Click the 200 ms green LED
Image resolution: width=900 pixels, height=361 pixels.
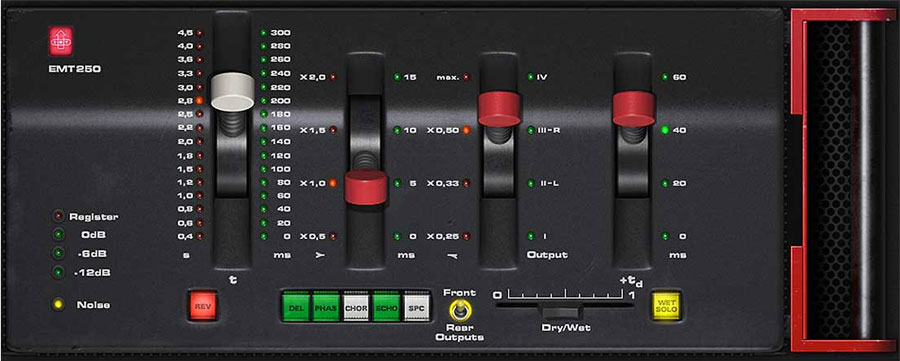click(x=263, y=100)
